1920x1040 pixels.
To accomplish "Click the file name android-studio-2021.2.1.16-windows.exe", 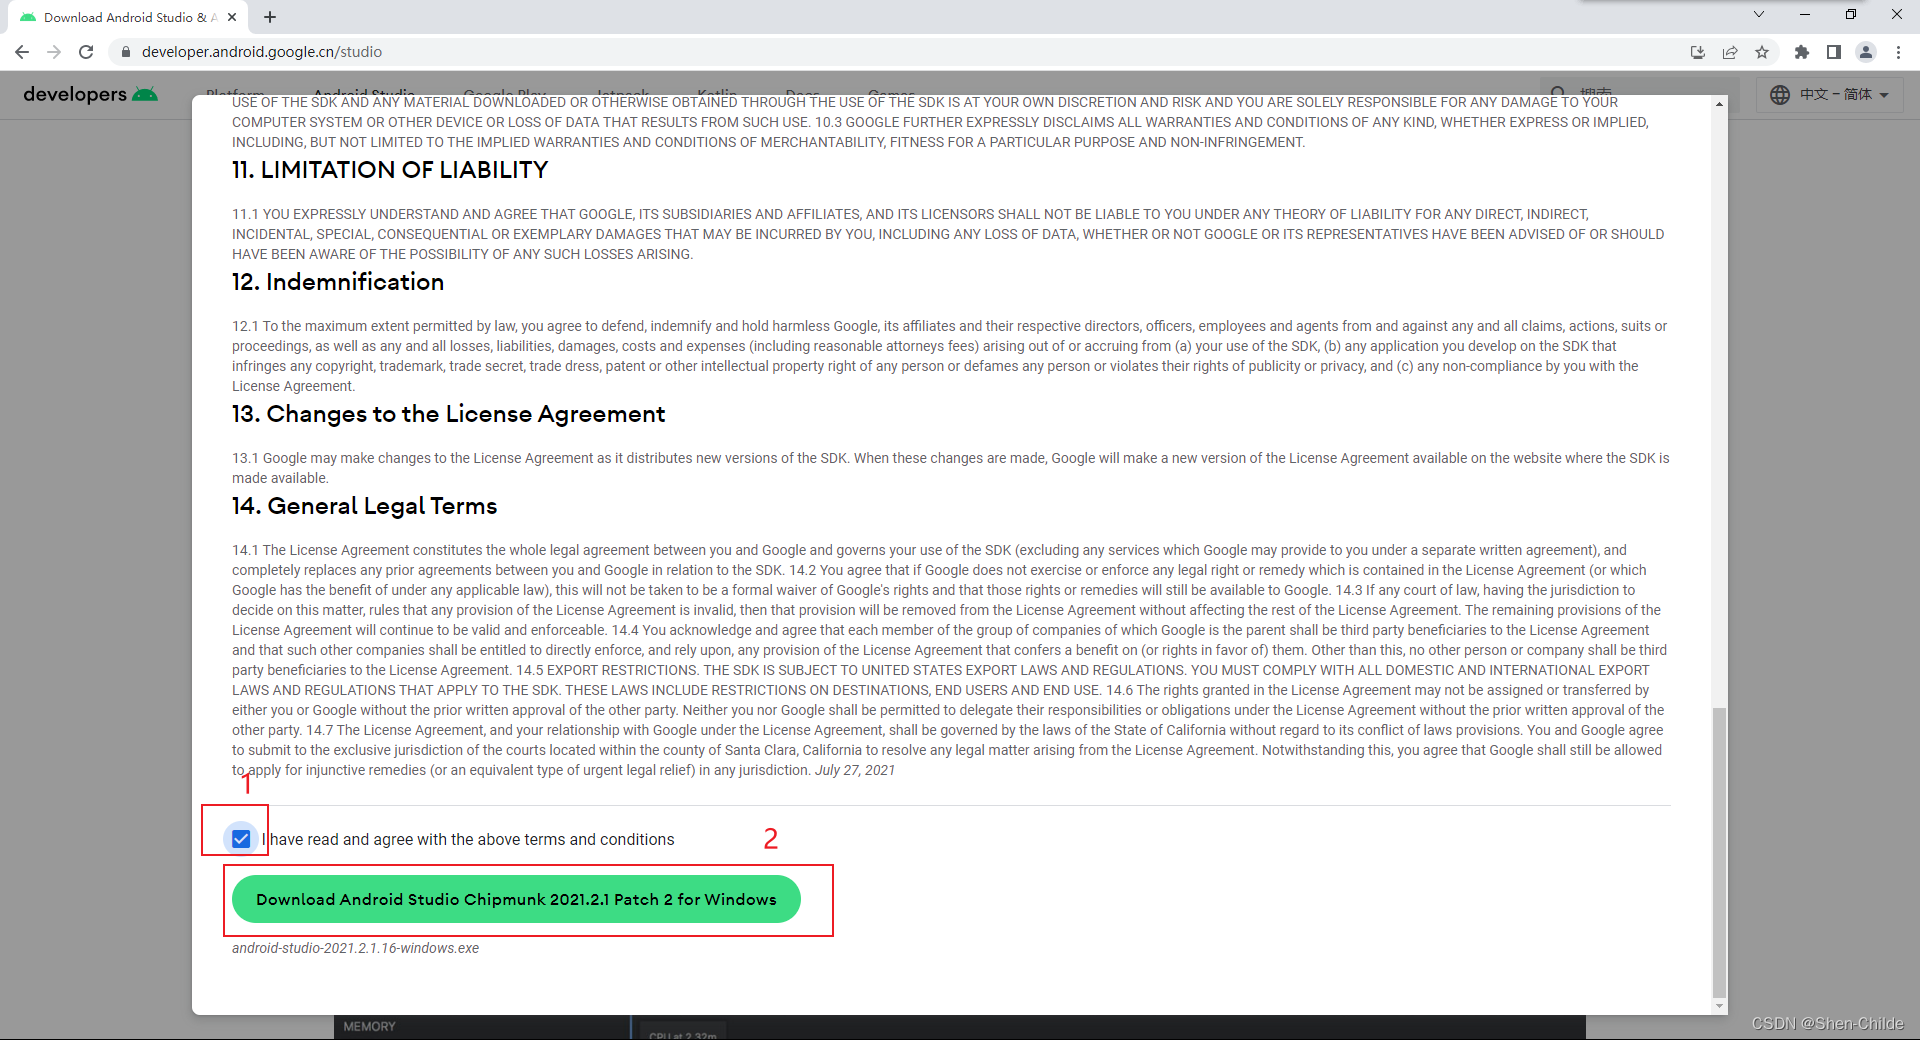I will (355, 948).
